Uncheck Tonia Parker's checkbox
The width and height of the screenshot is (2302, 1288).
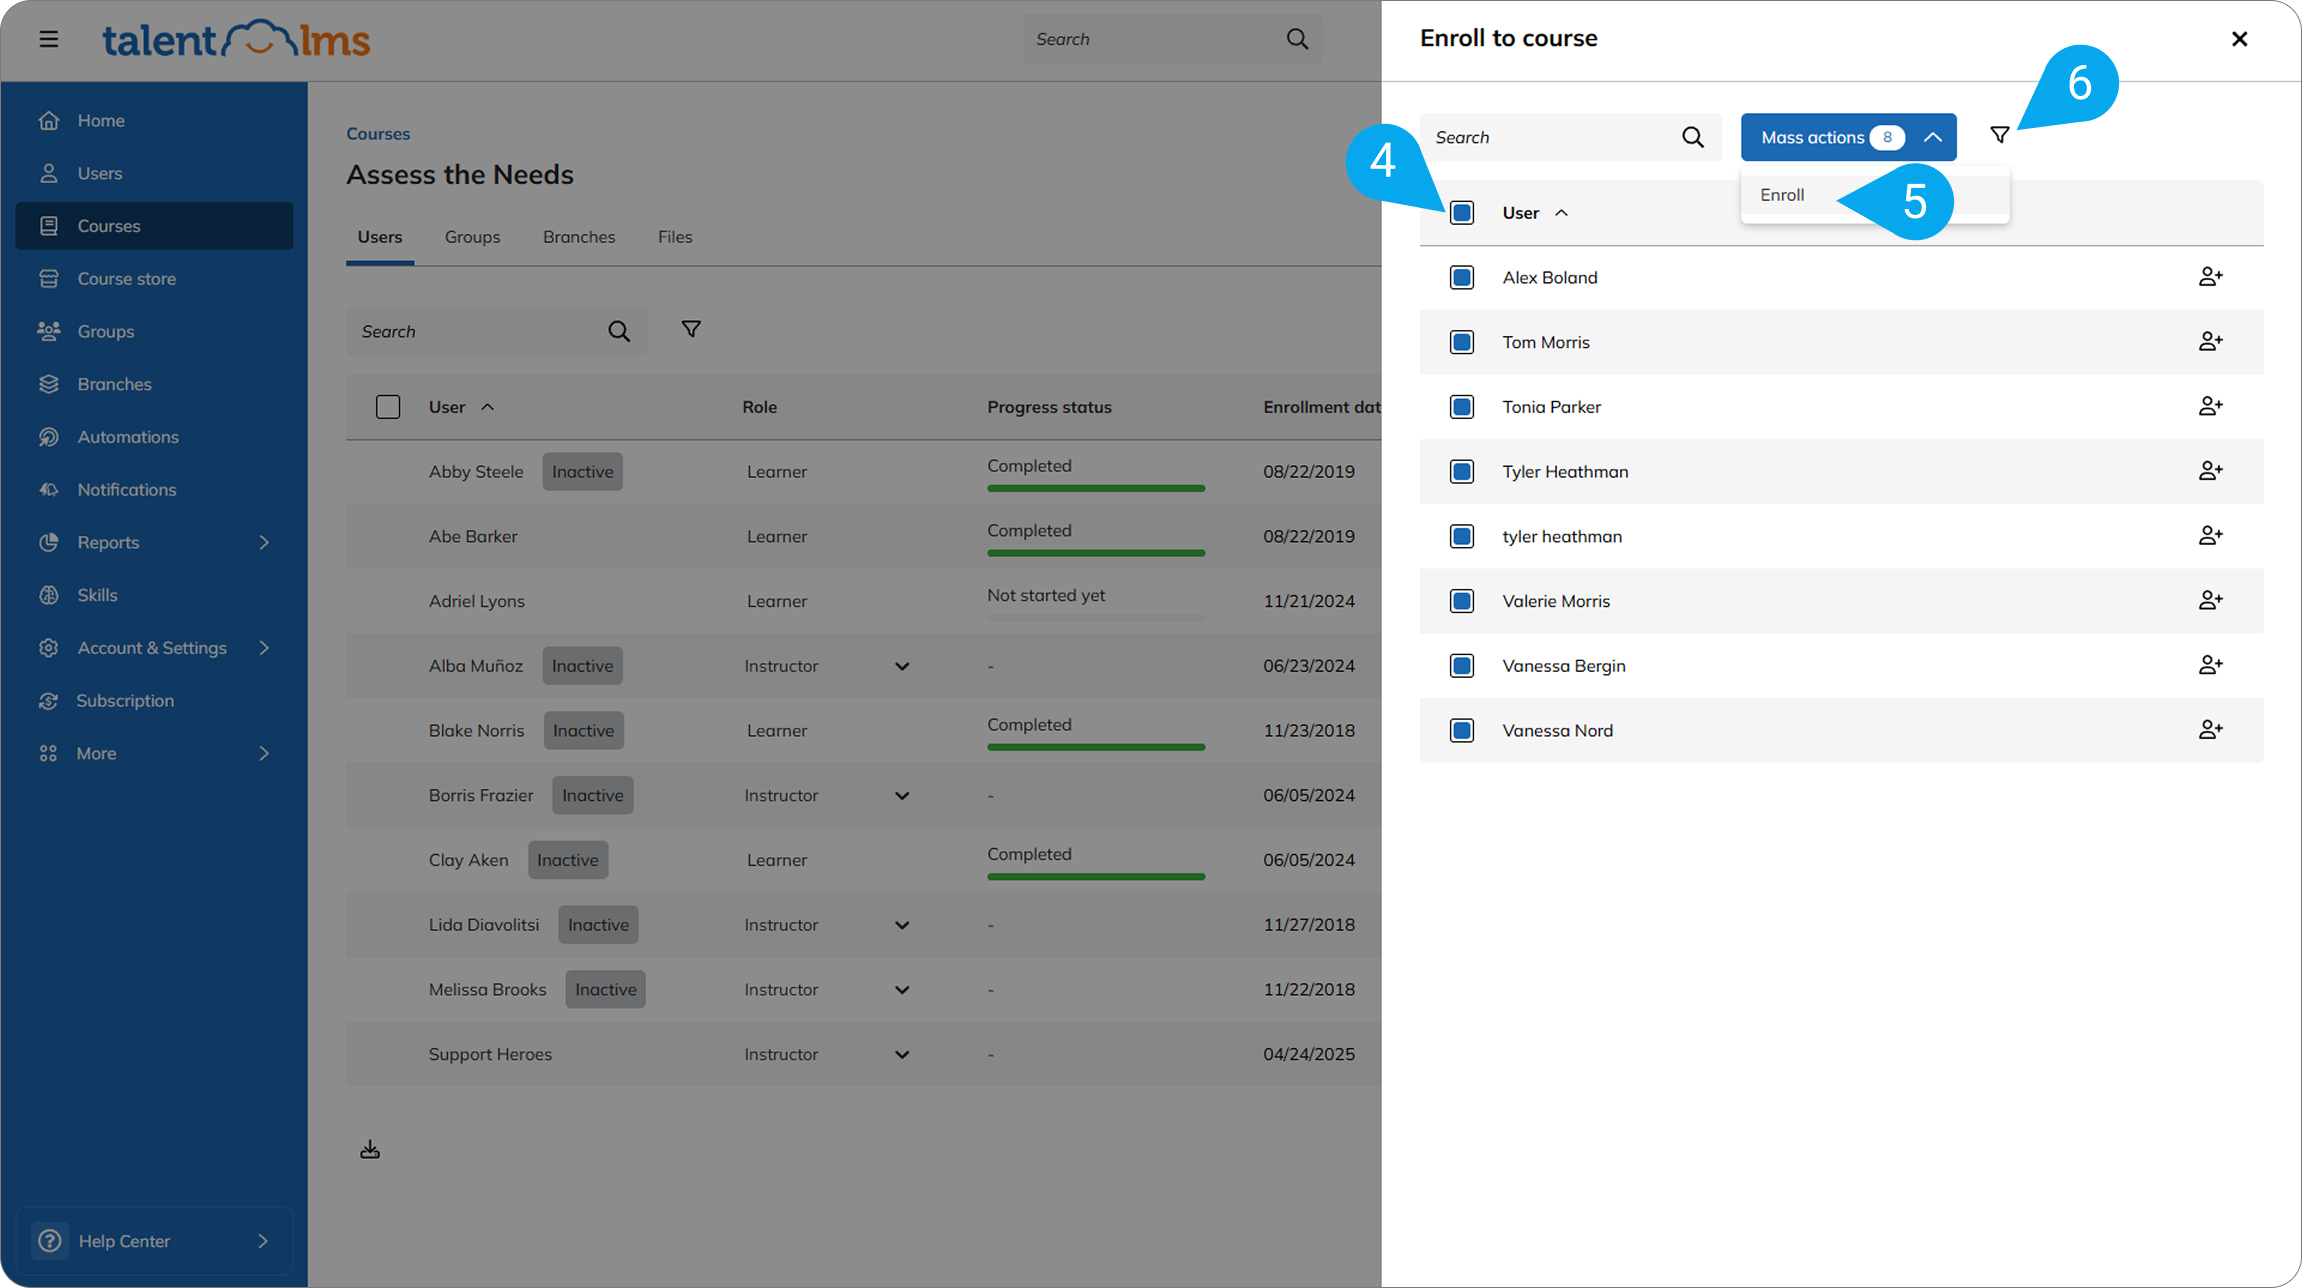click(1462, 407)
